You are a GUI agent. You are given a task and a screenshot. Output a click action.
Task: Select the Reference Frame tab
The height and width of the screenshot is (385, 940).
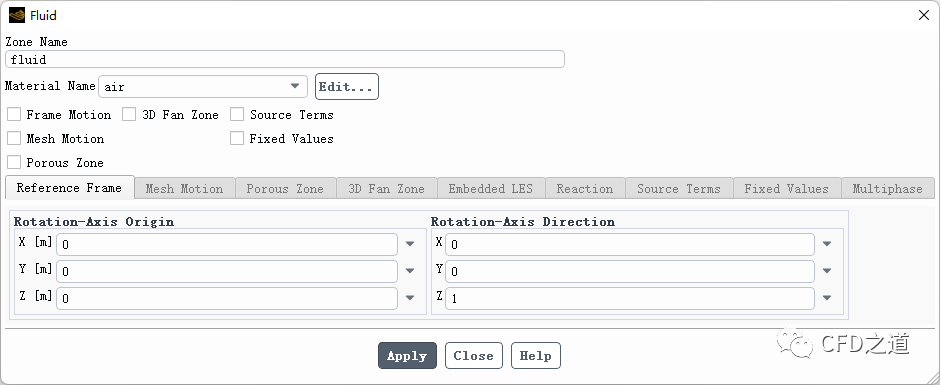tap(69, 188)
